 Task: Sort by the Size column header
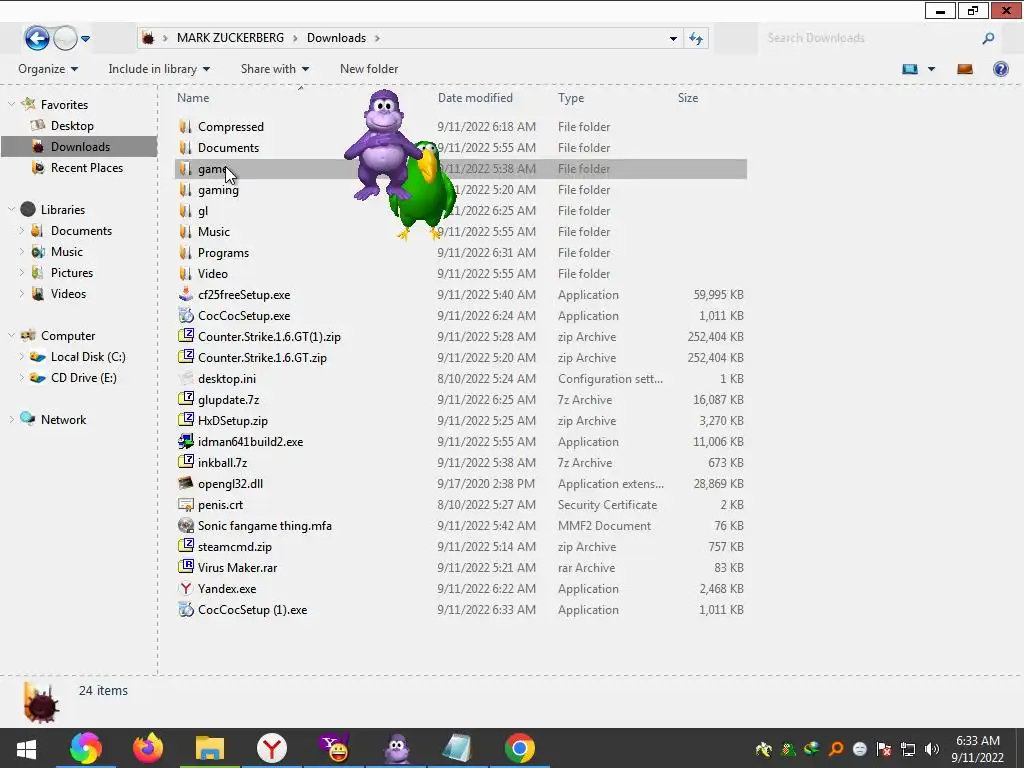[688, 98]
